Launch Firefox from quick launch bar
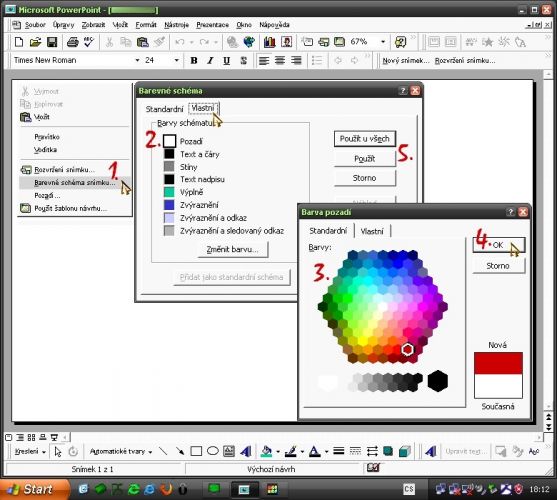The height and width of the screenshot is (500, 557). (x=166, y=490)
